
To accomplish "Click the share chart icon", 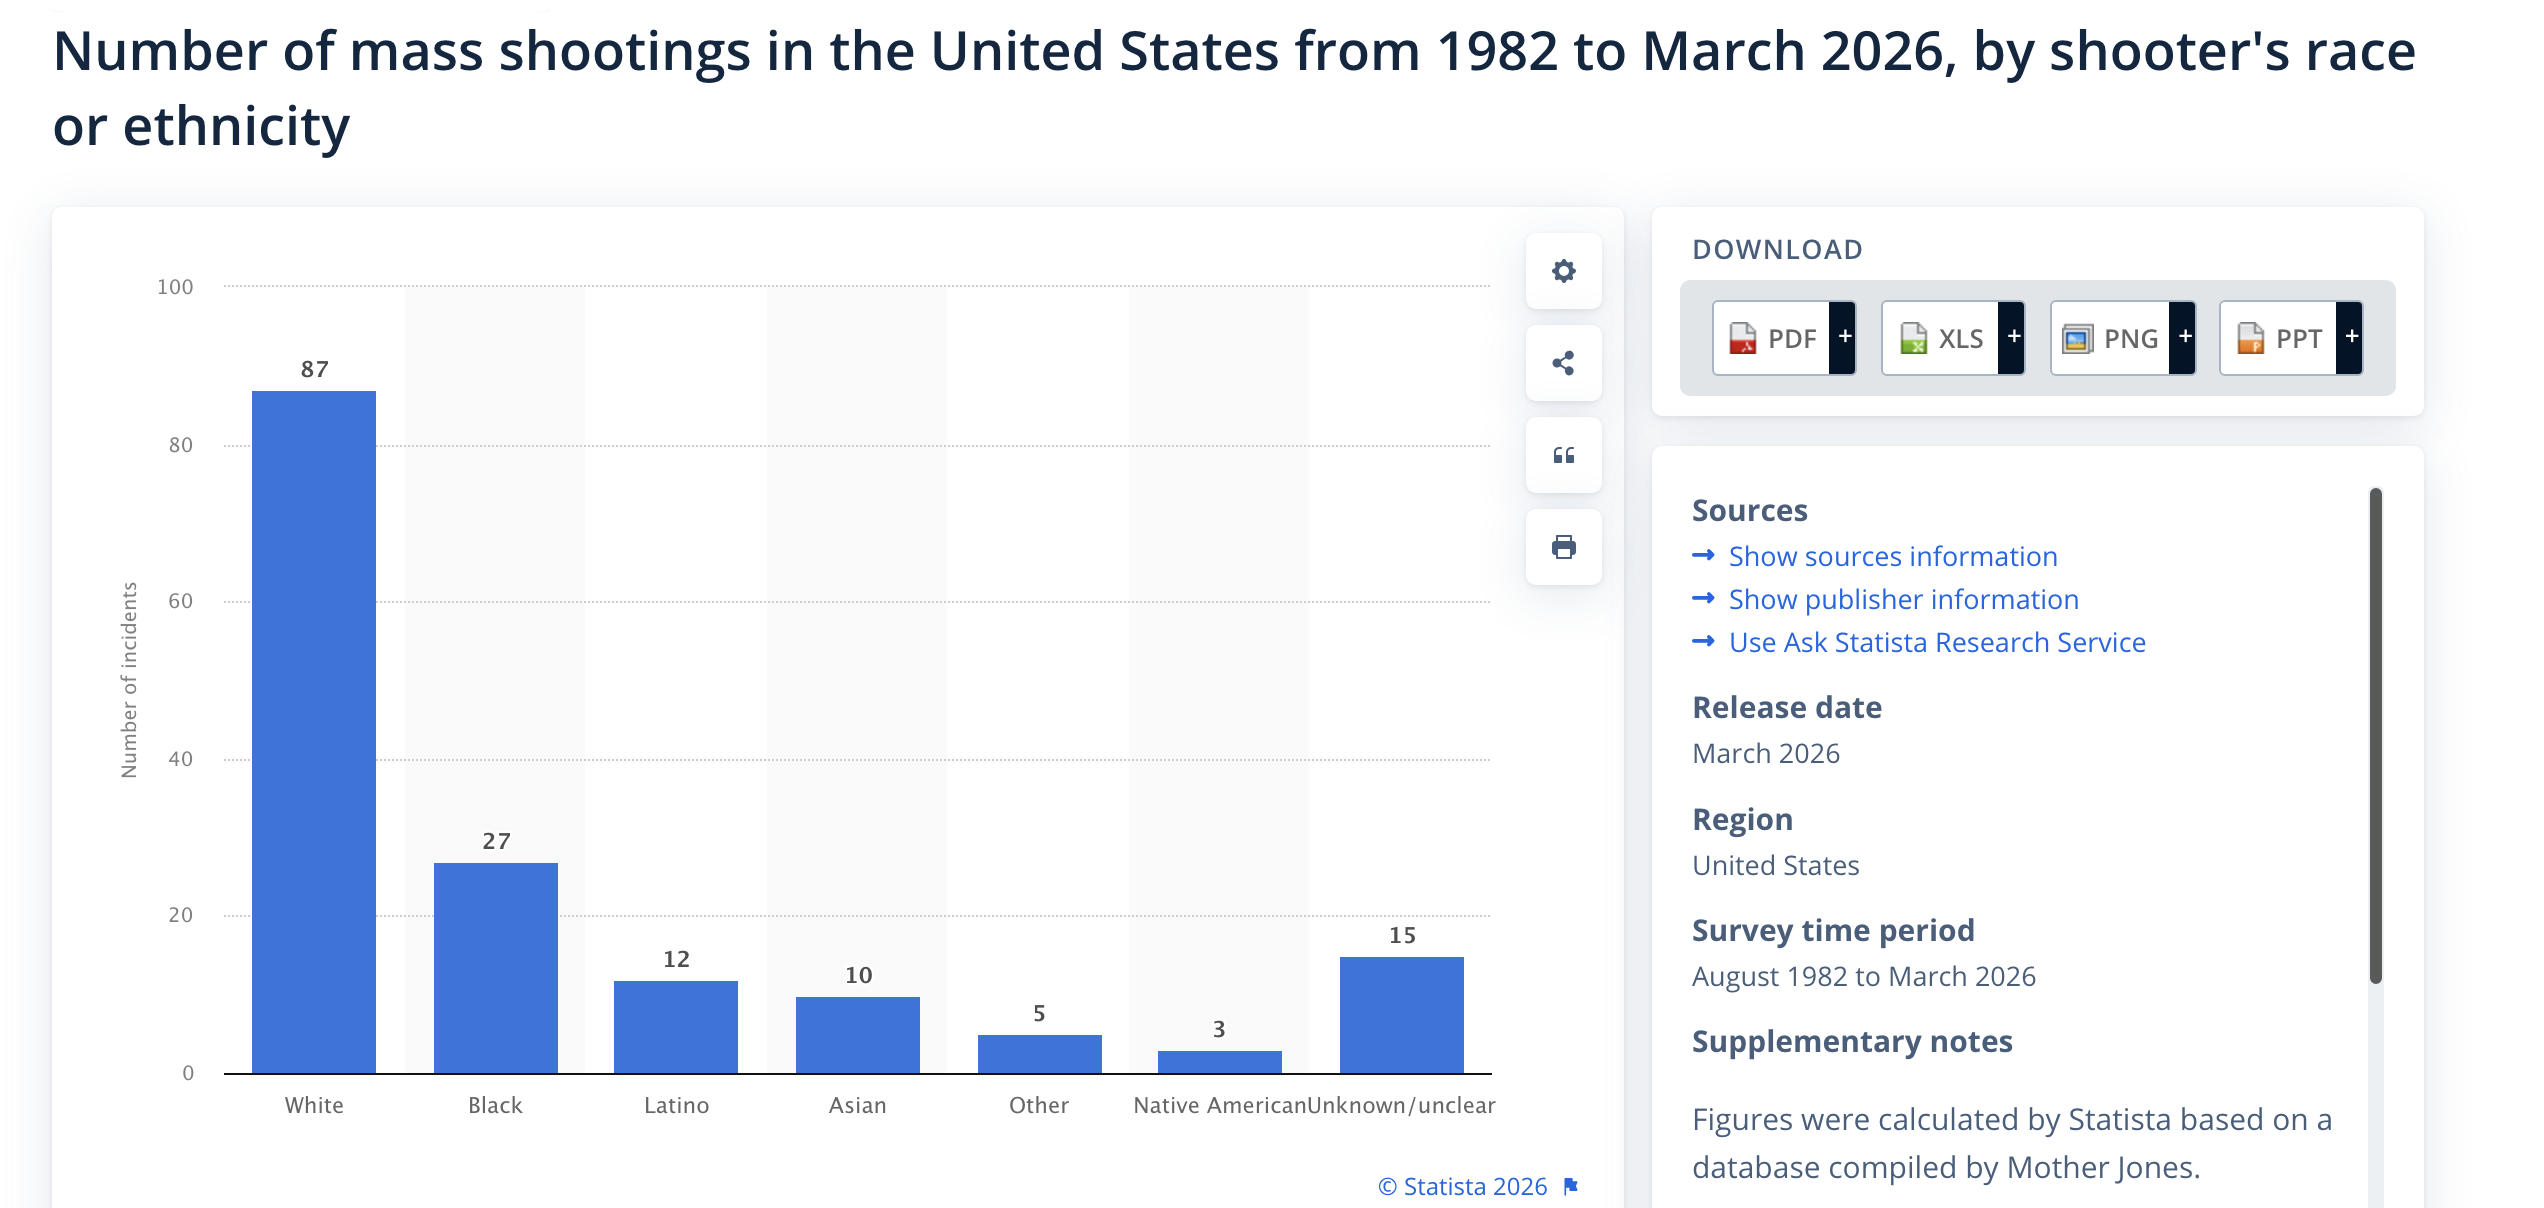I will [x=1563, y=363].
